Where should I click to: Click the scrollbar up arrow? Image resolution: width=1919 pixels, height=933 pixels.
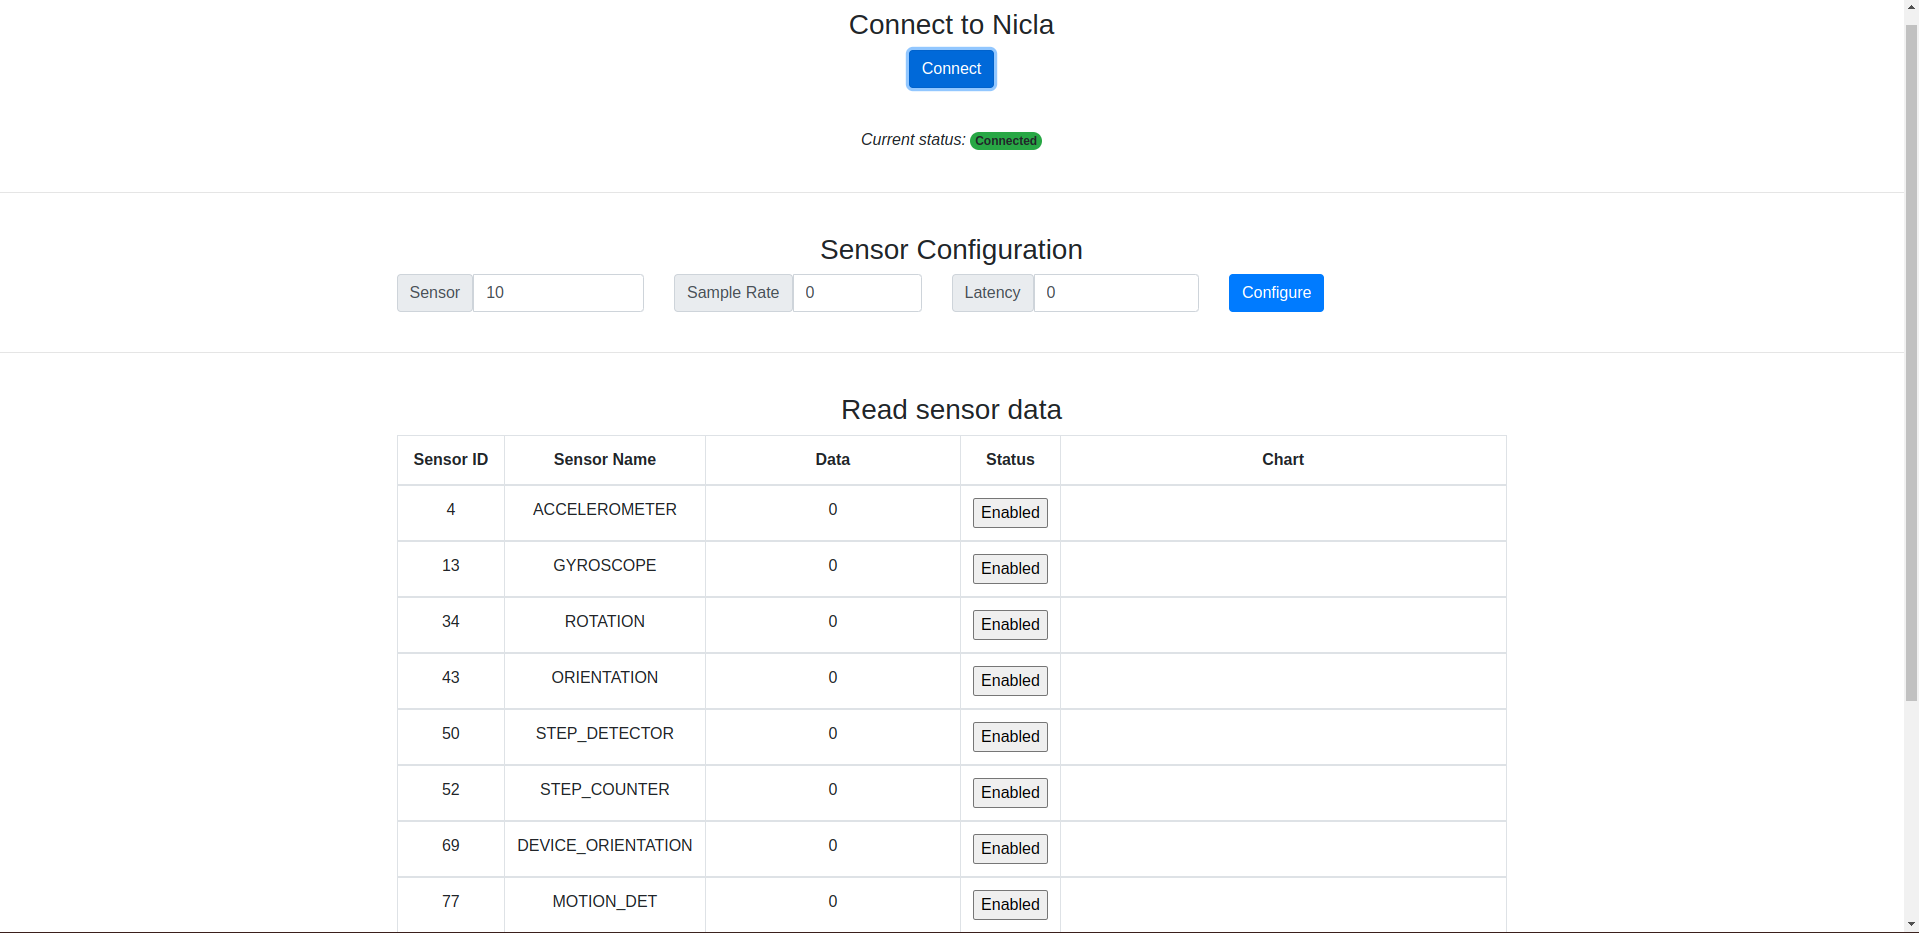[x=1911, y=7]
